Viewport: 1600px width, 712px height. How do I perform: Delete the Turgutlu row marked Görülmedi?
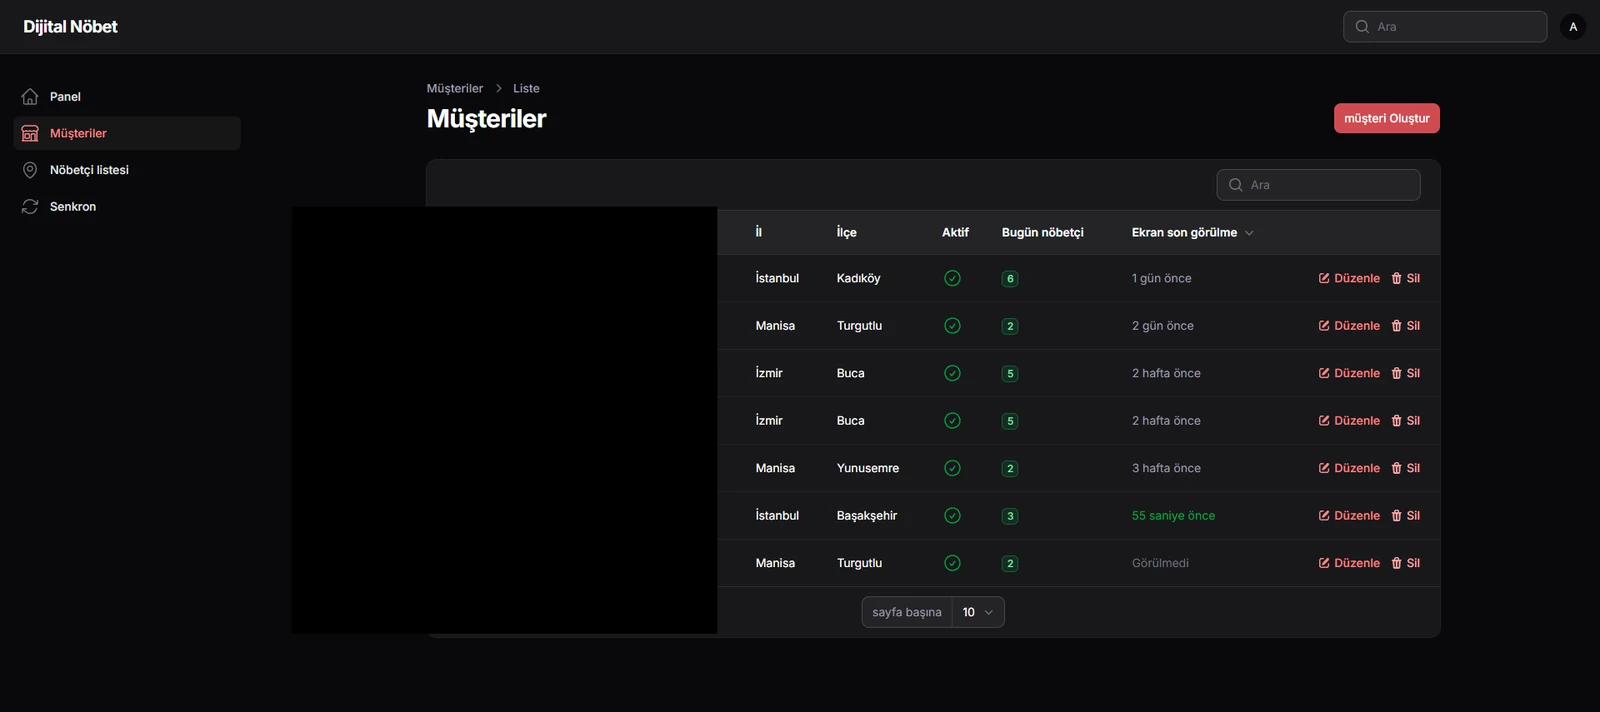click(1405, 563)
